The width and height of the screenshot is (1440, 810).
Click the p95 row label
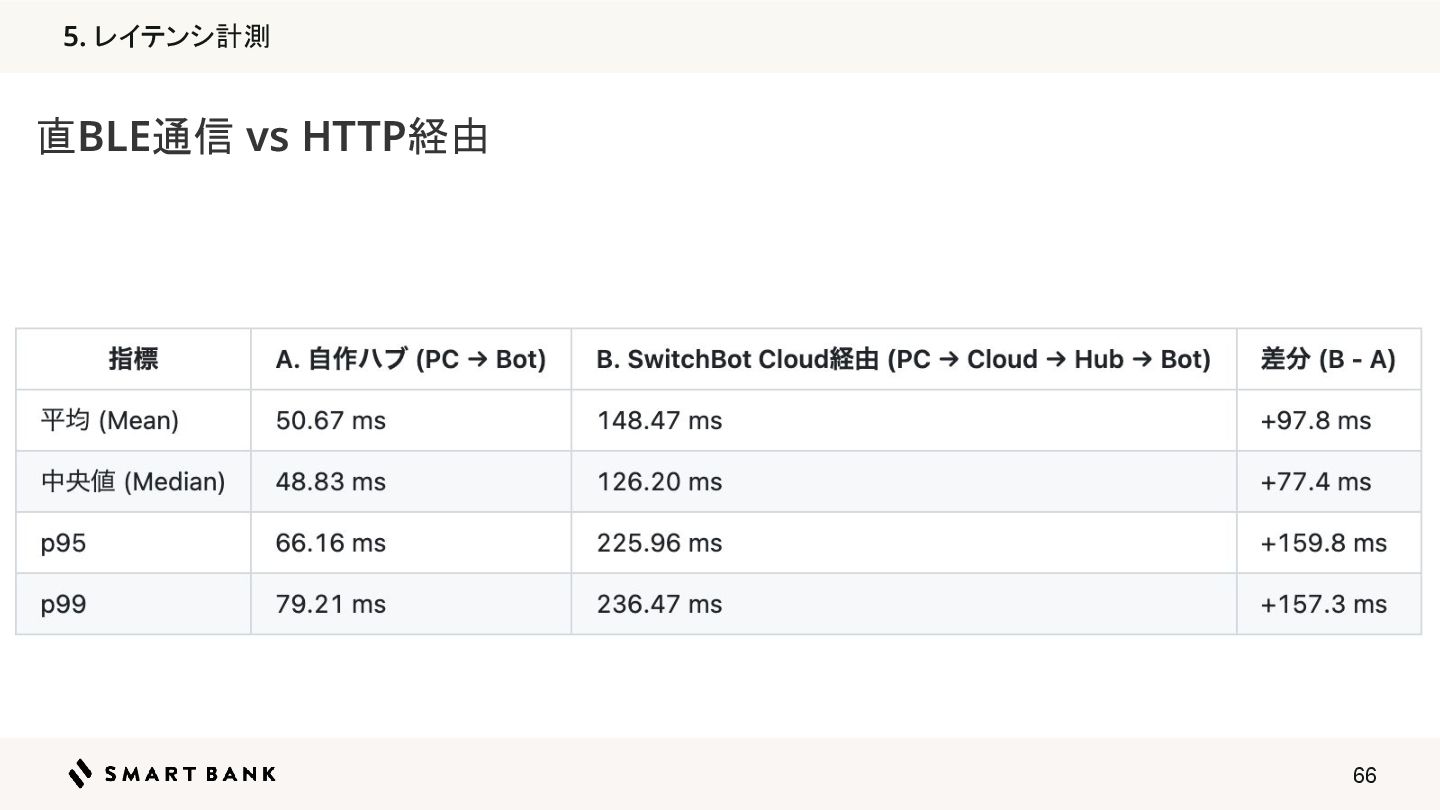tap(64, 543)
